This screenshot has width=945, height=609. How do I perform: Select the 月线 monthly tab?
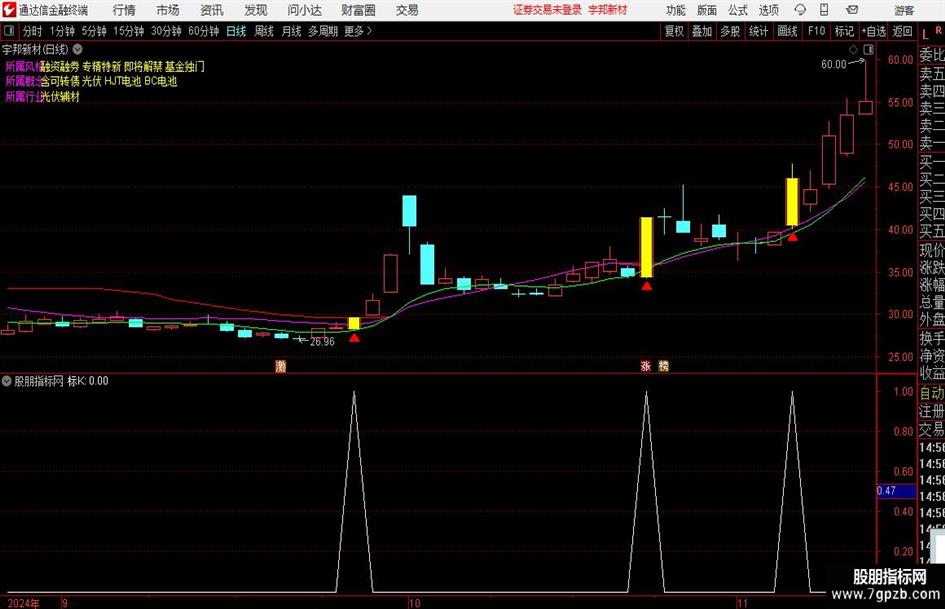291,31
